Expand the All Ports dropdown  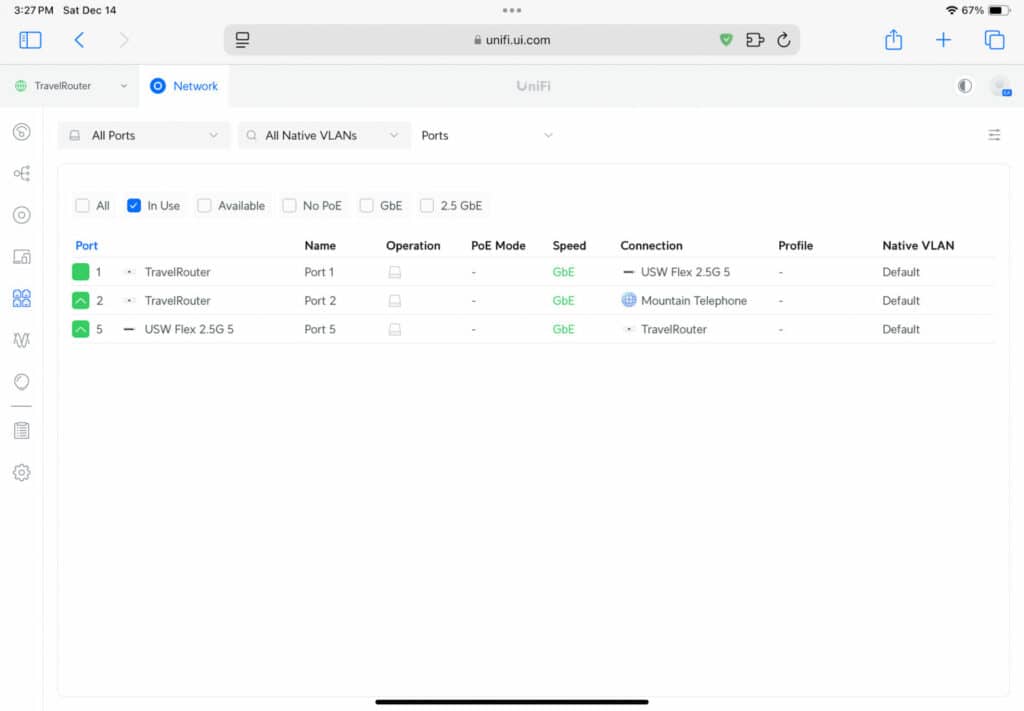(144, 135)
